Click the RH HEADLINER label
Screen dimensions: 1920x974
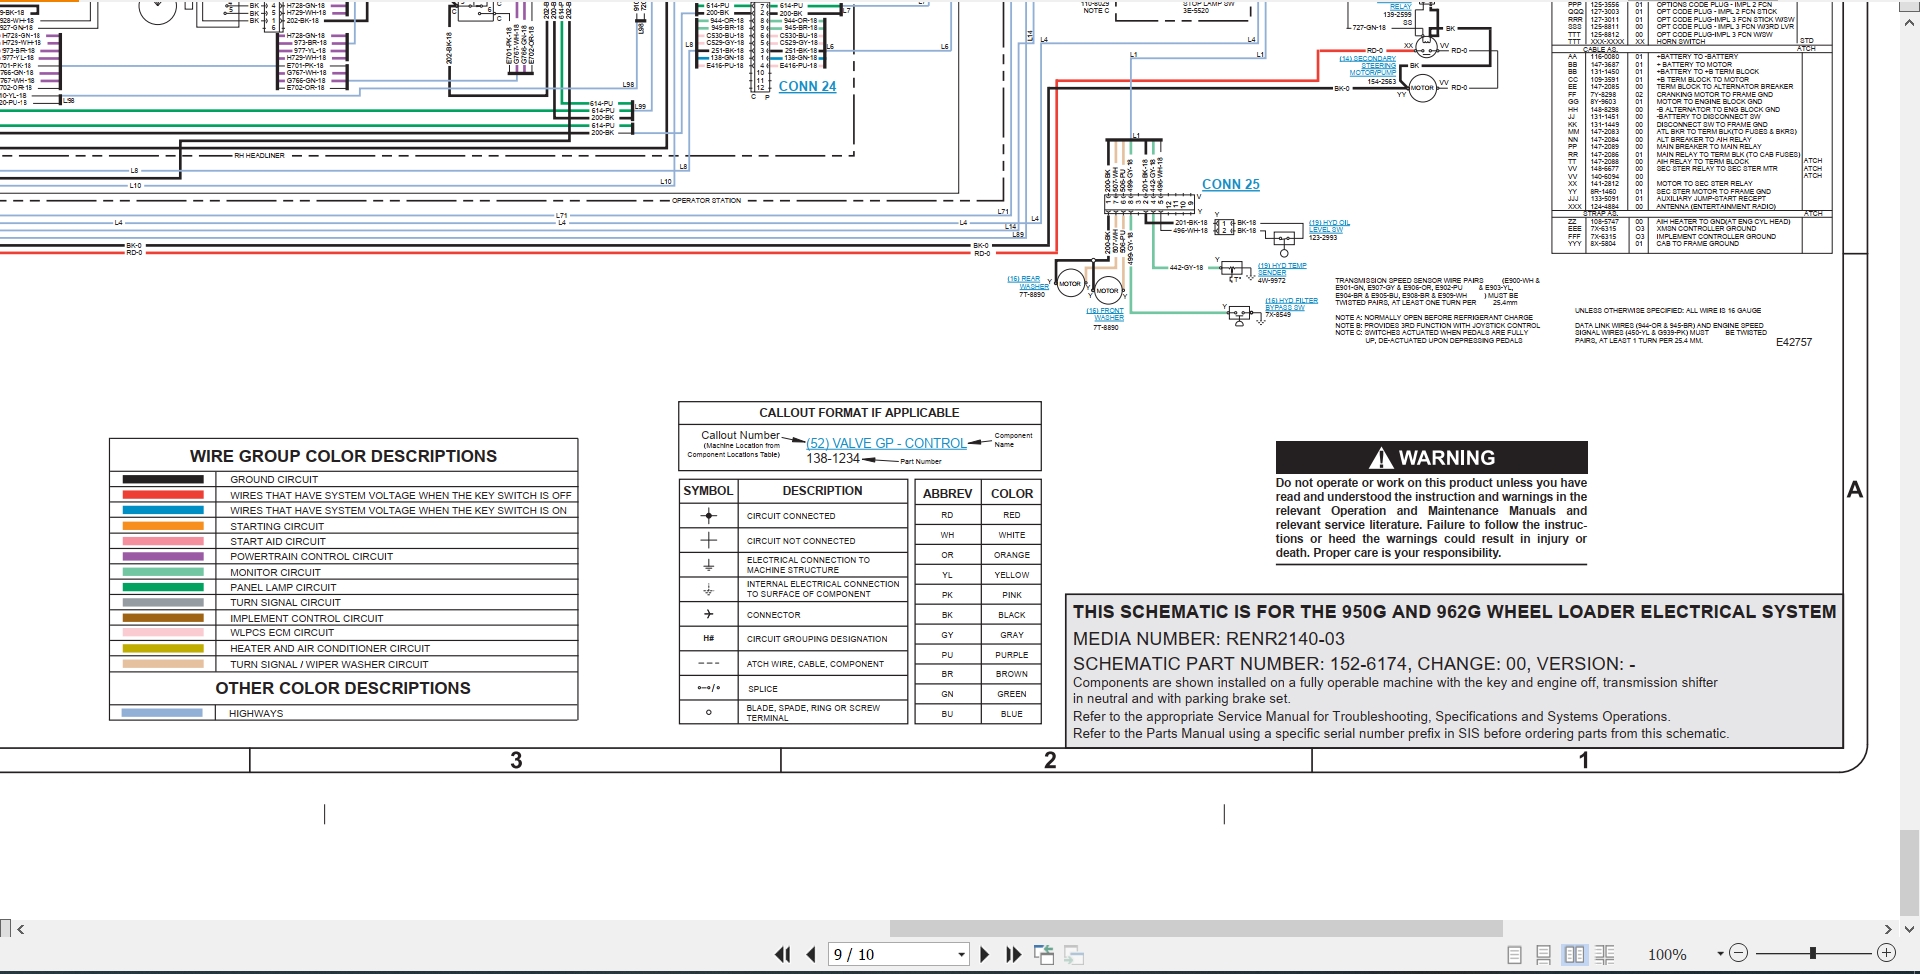259,155
